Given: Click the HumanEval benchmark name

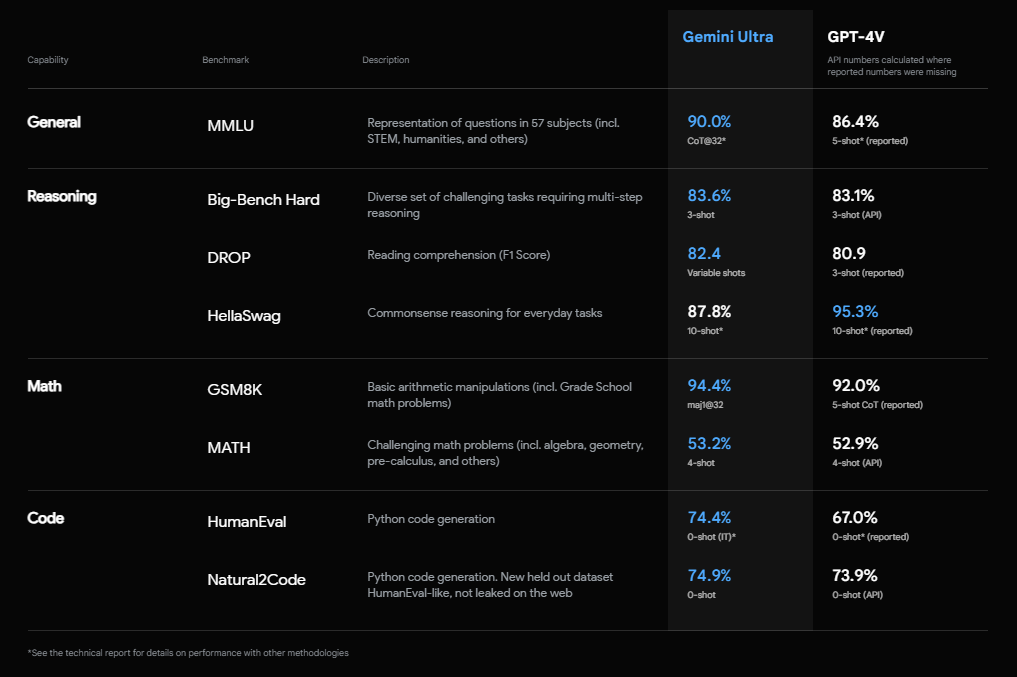Looking at the screenshot, I should pyautogui.click(x=246, y=521).
